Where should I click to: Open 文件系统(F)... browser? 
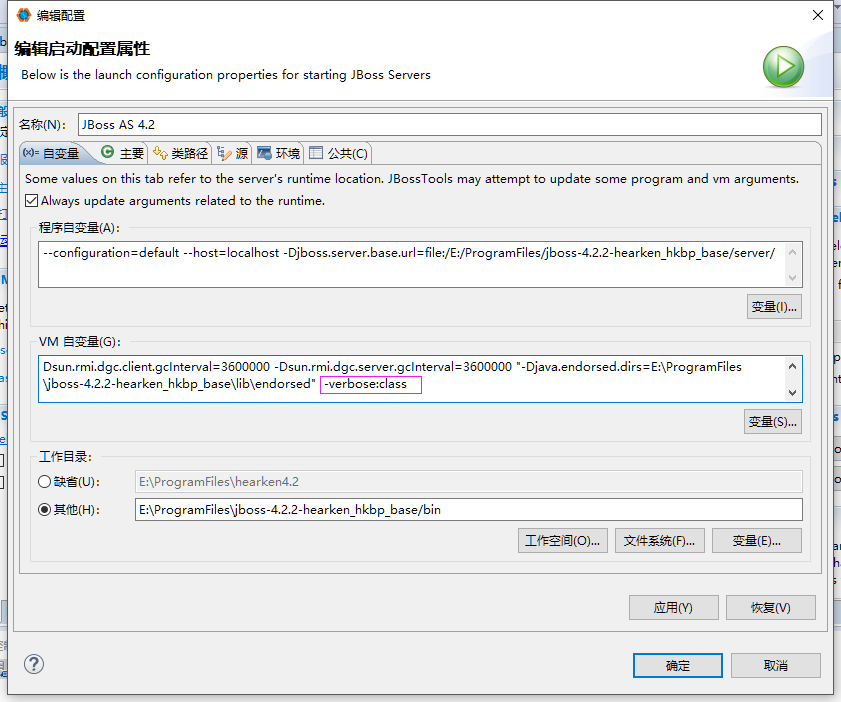pos(659,541)
